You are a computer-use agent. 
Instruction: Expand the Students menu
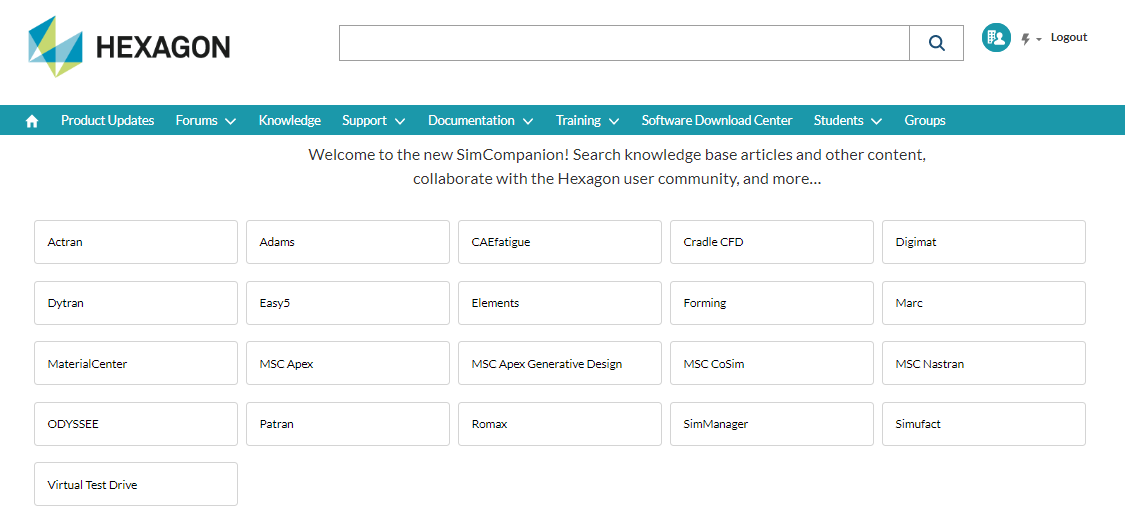[848, 120]
